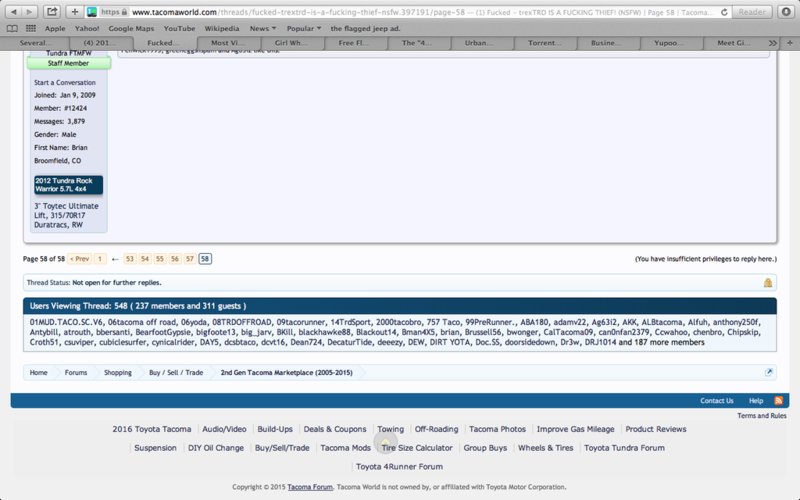800x500 pixels.
Task: Jump to page 55
Action: [x=160, y=259]
